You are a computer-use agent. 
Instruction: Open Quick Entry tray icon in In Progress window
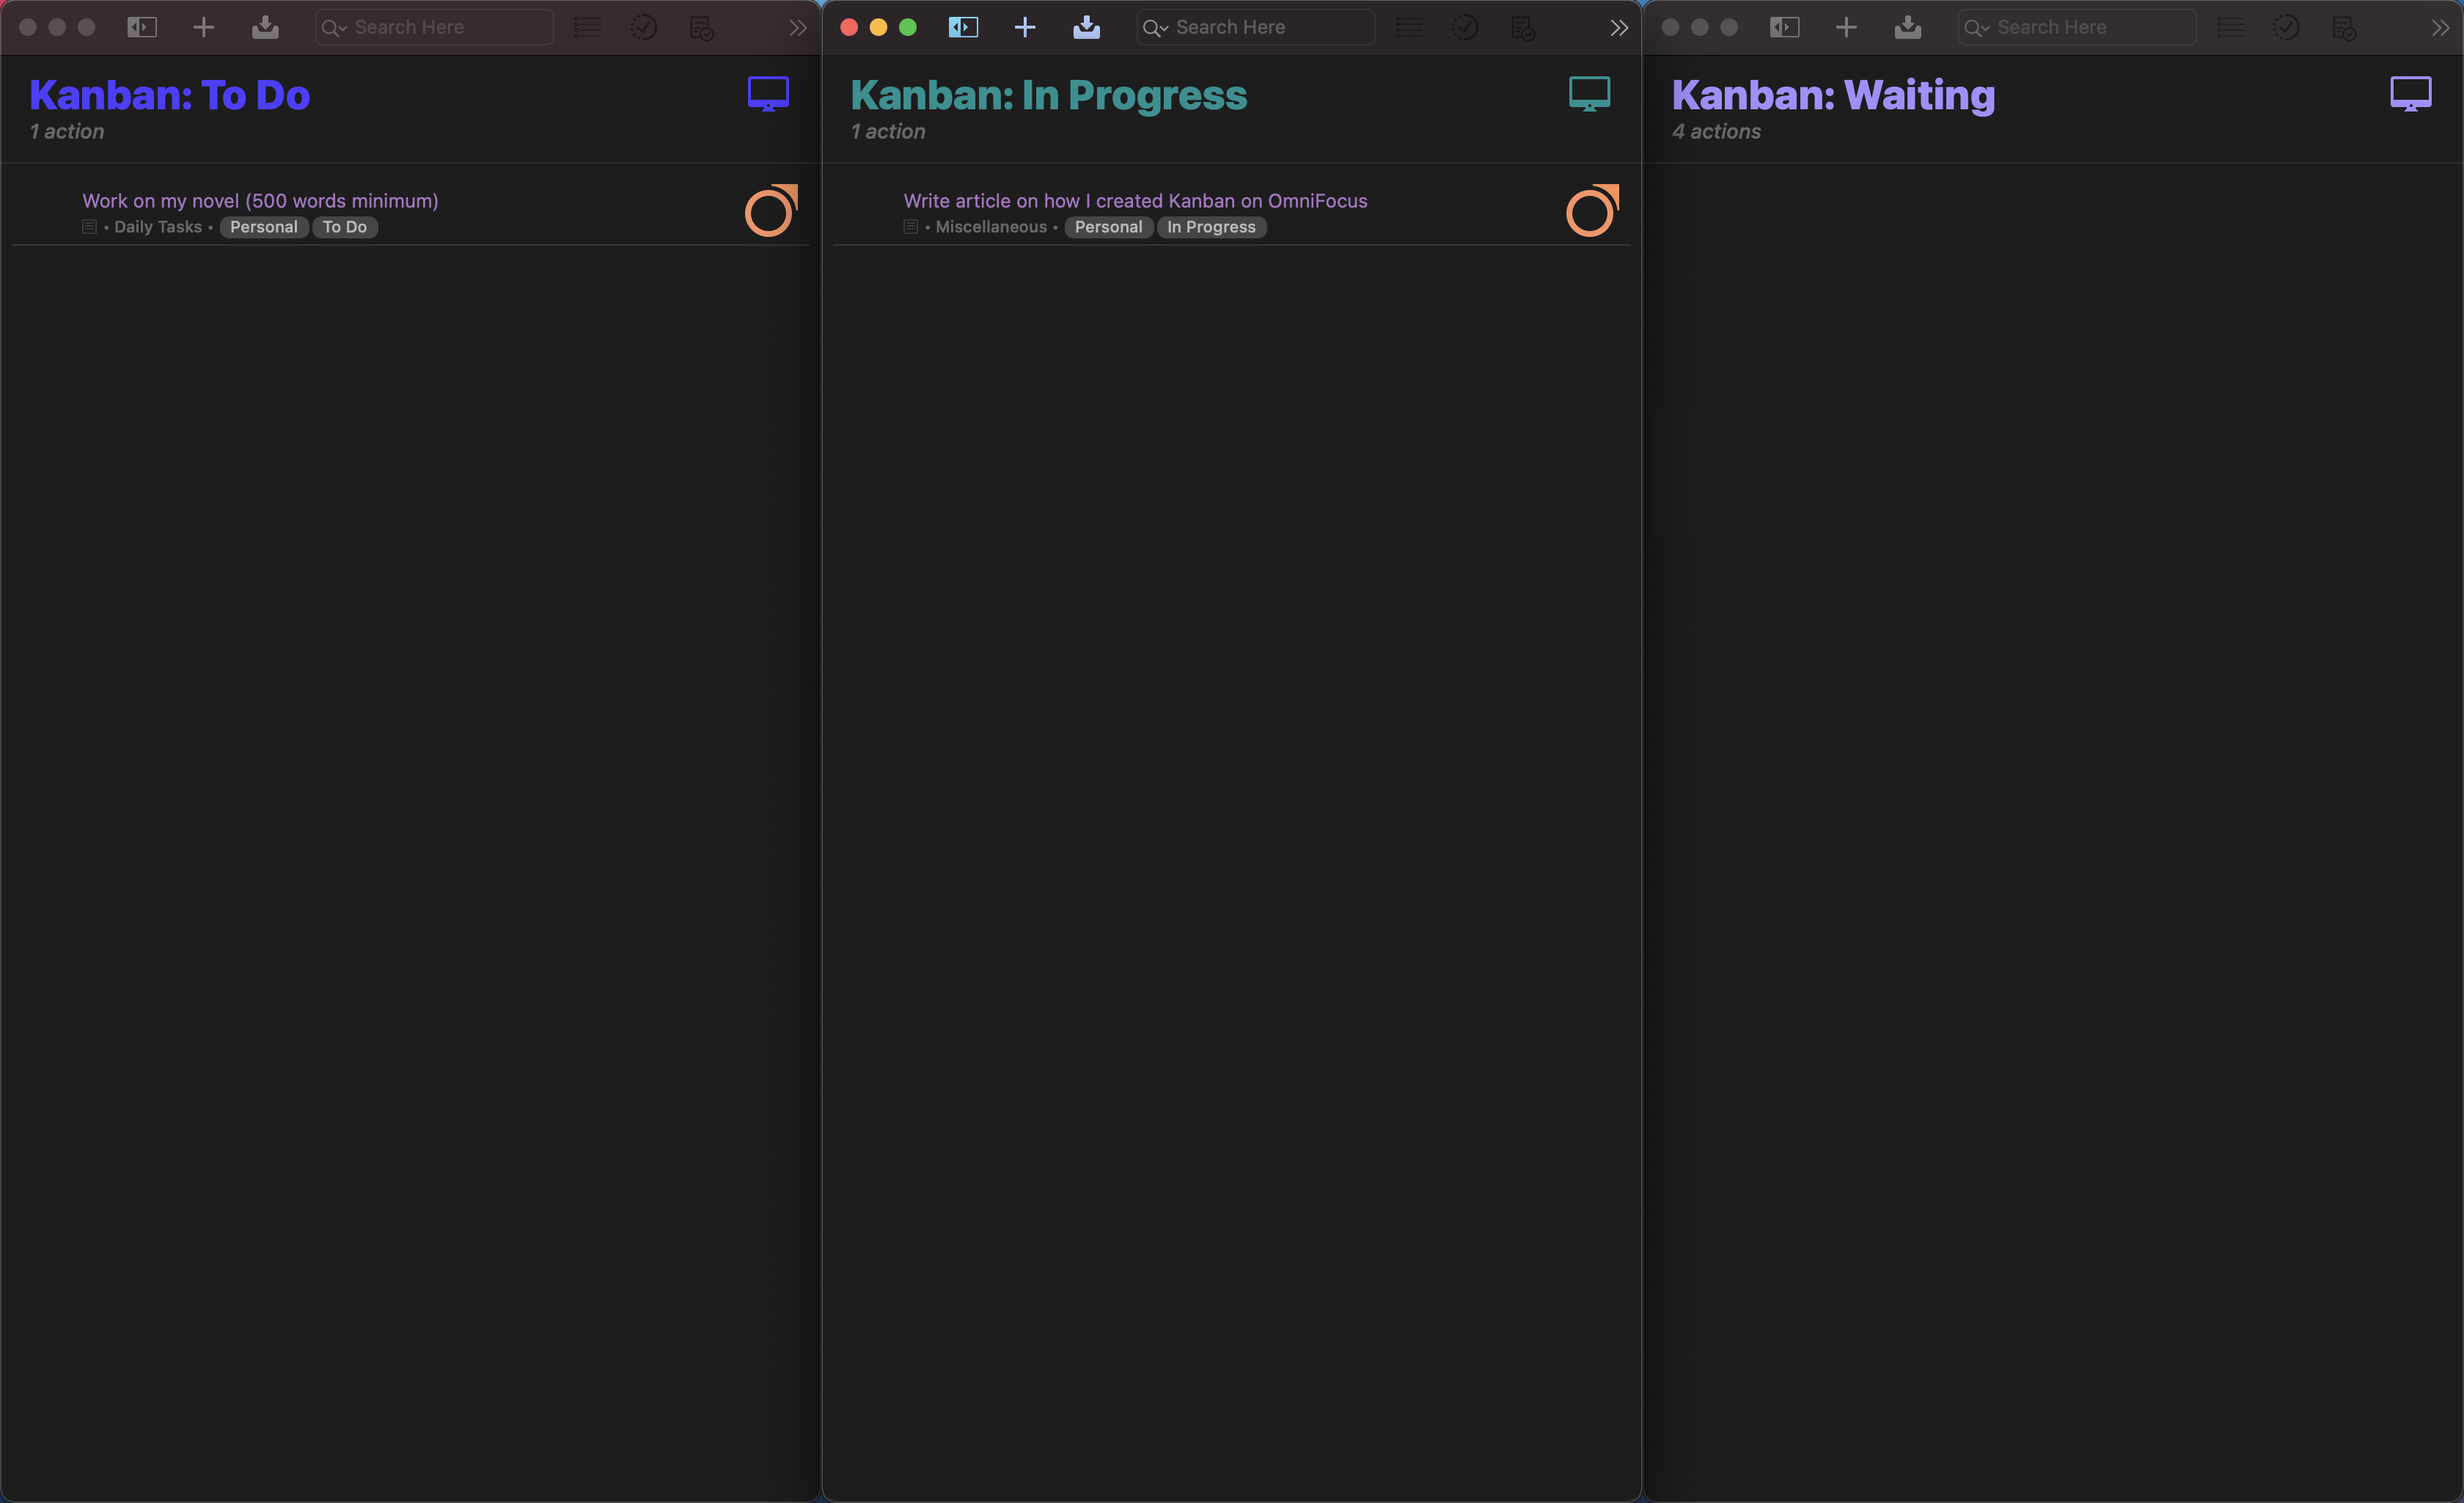(1087, 27)
